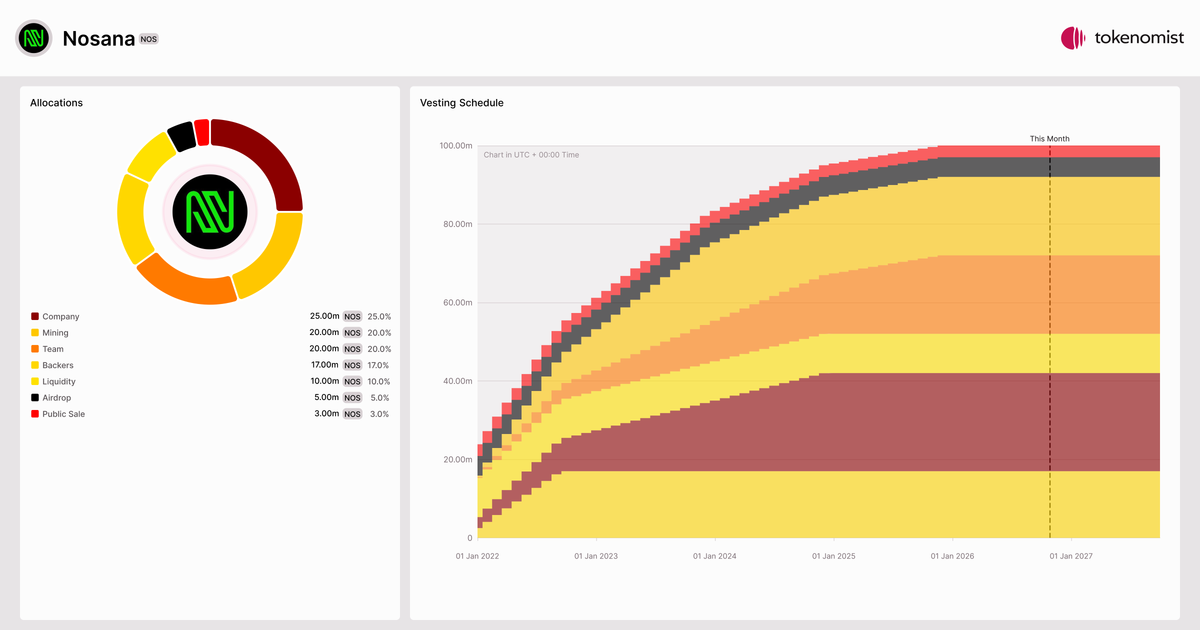Click the 17.00m Backers amount

(x=325, y=365)
